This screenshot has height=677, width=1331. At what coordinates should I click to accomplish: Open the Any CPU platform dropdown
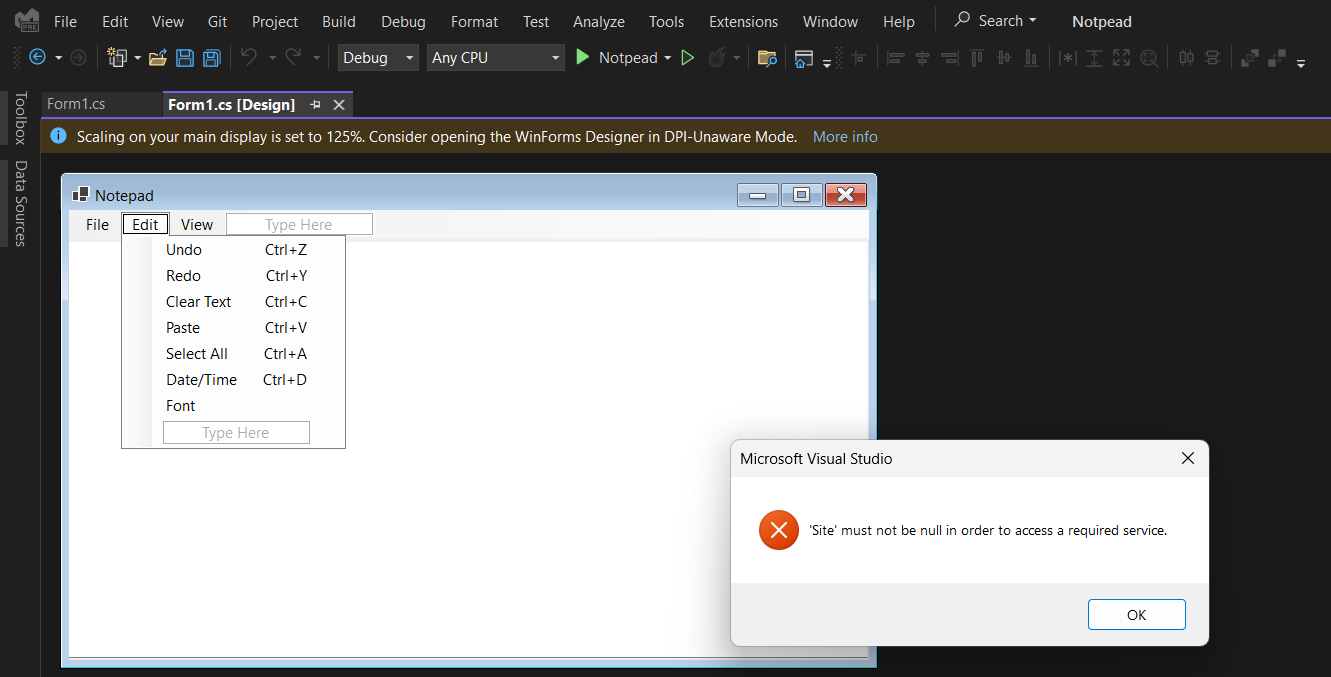click(496, 58)
